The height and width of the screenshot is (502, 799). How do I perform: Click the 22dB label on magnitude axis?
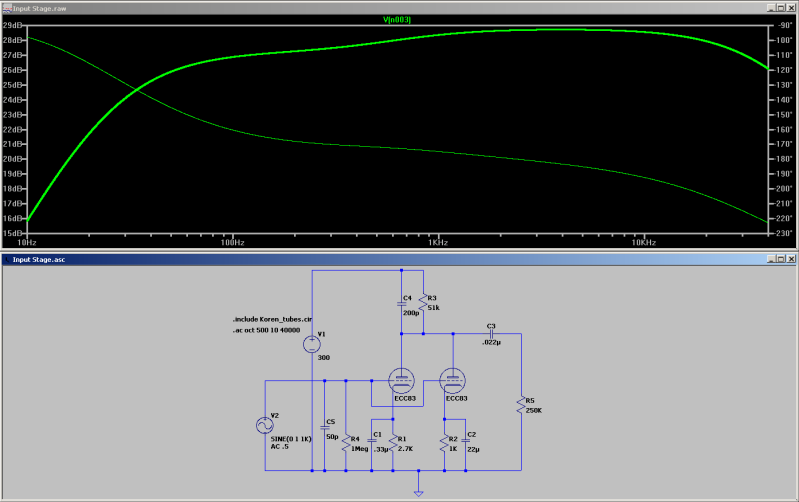click(13, 129)
